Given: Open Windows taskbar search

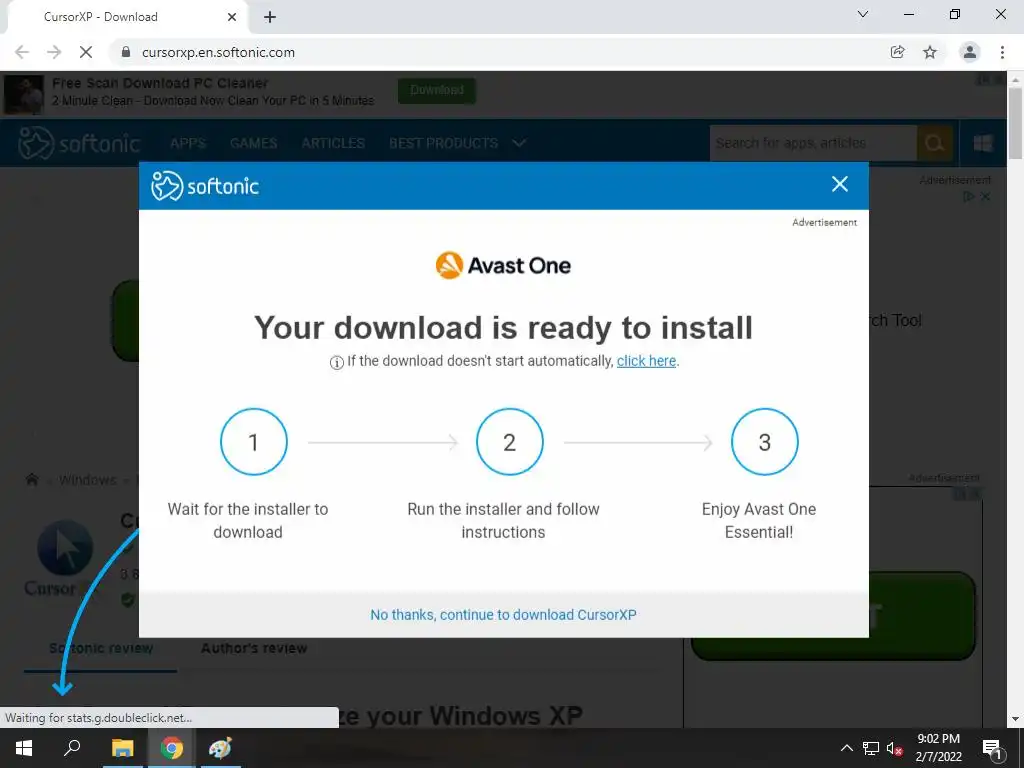Looking at the screenshot, I should [x=72, y=748].
